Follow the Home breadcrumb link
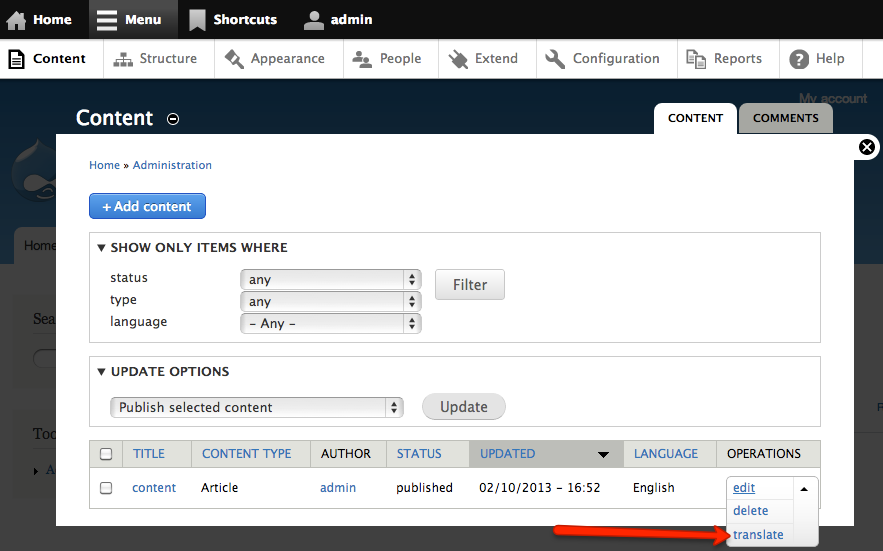 click(104, 165)
